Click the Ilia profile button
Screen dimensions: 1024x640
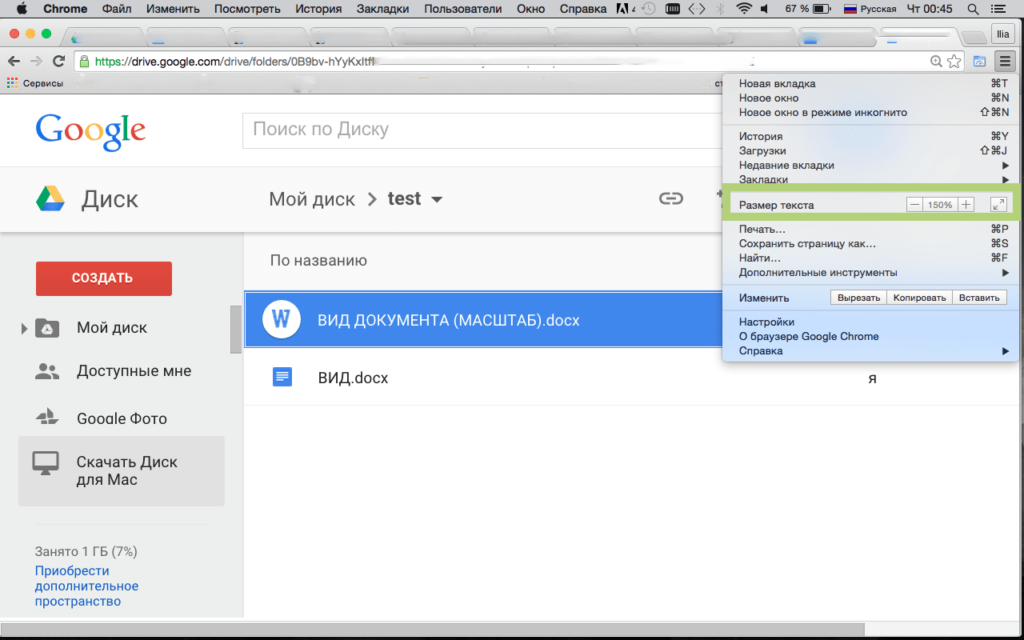click(x=1003, y=33)
